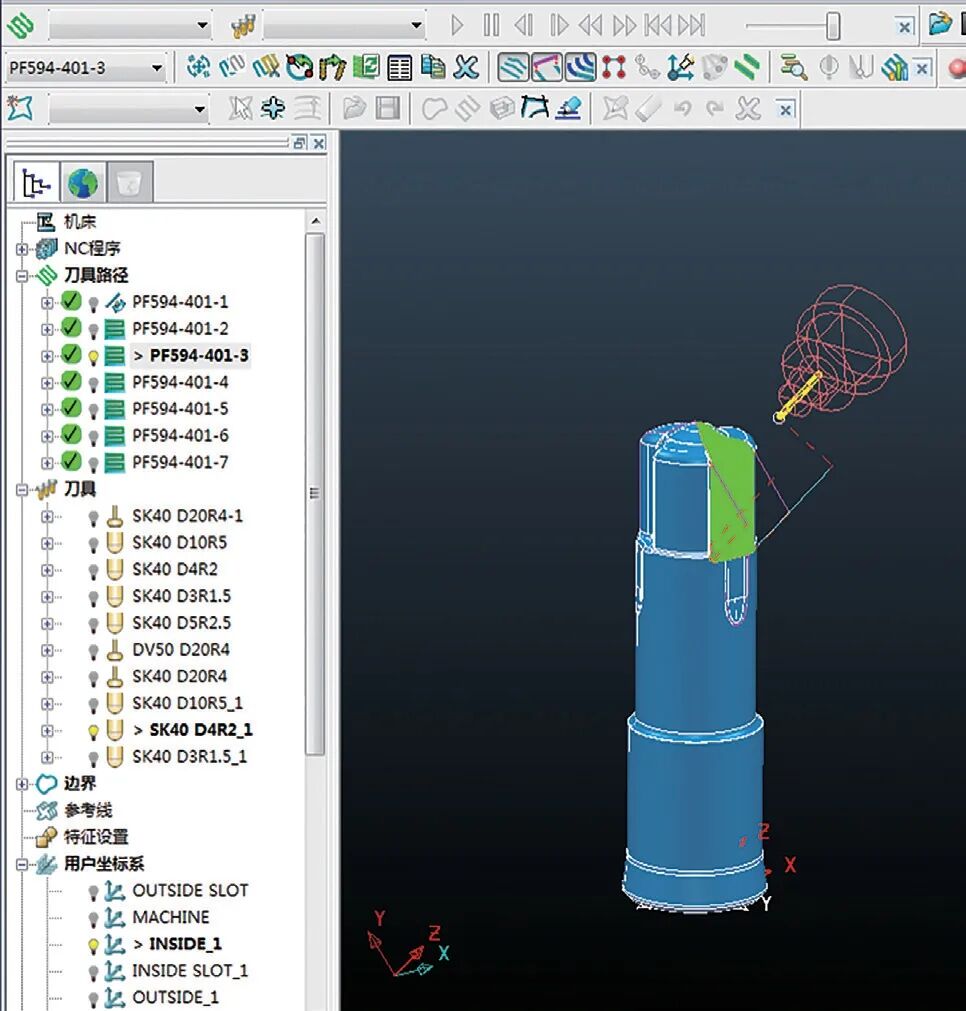Step forward one simulation move
966x1011 pixels.
[558, 26]
